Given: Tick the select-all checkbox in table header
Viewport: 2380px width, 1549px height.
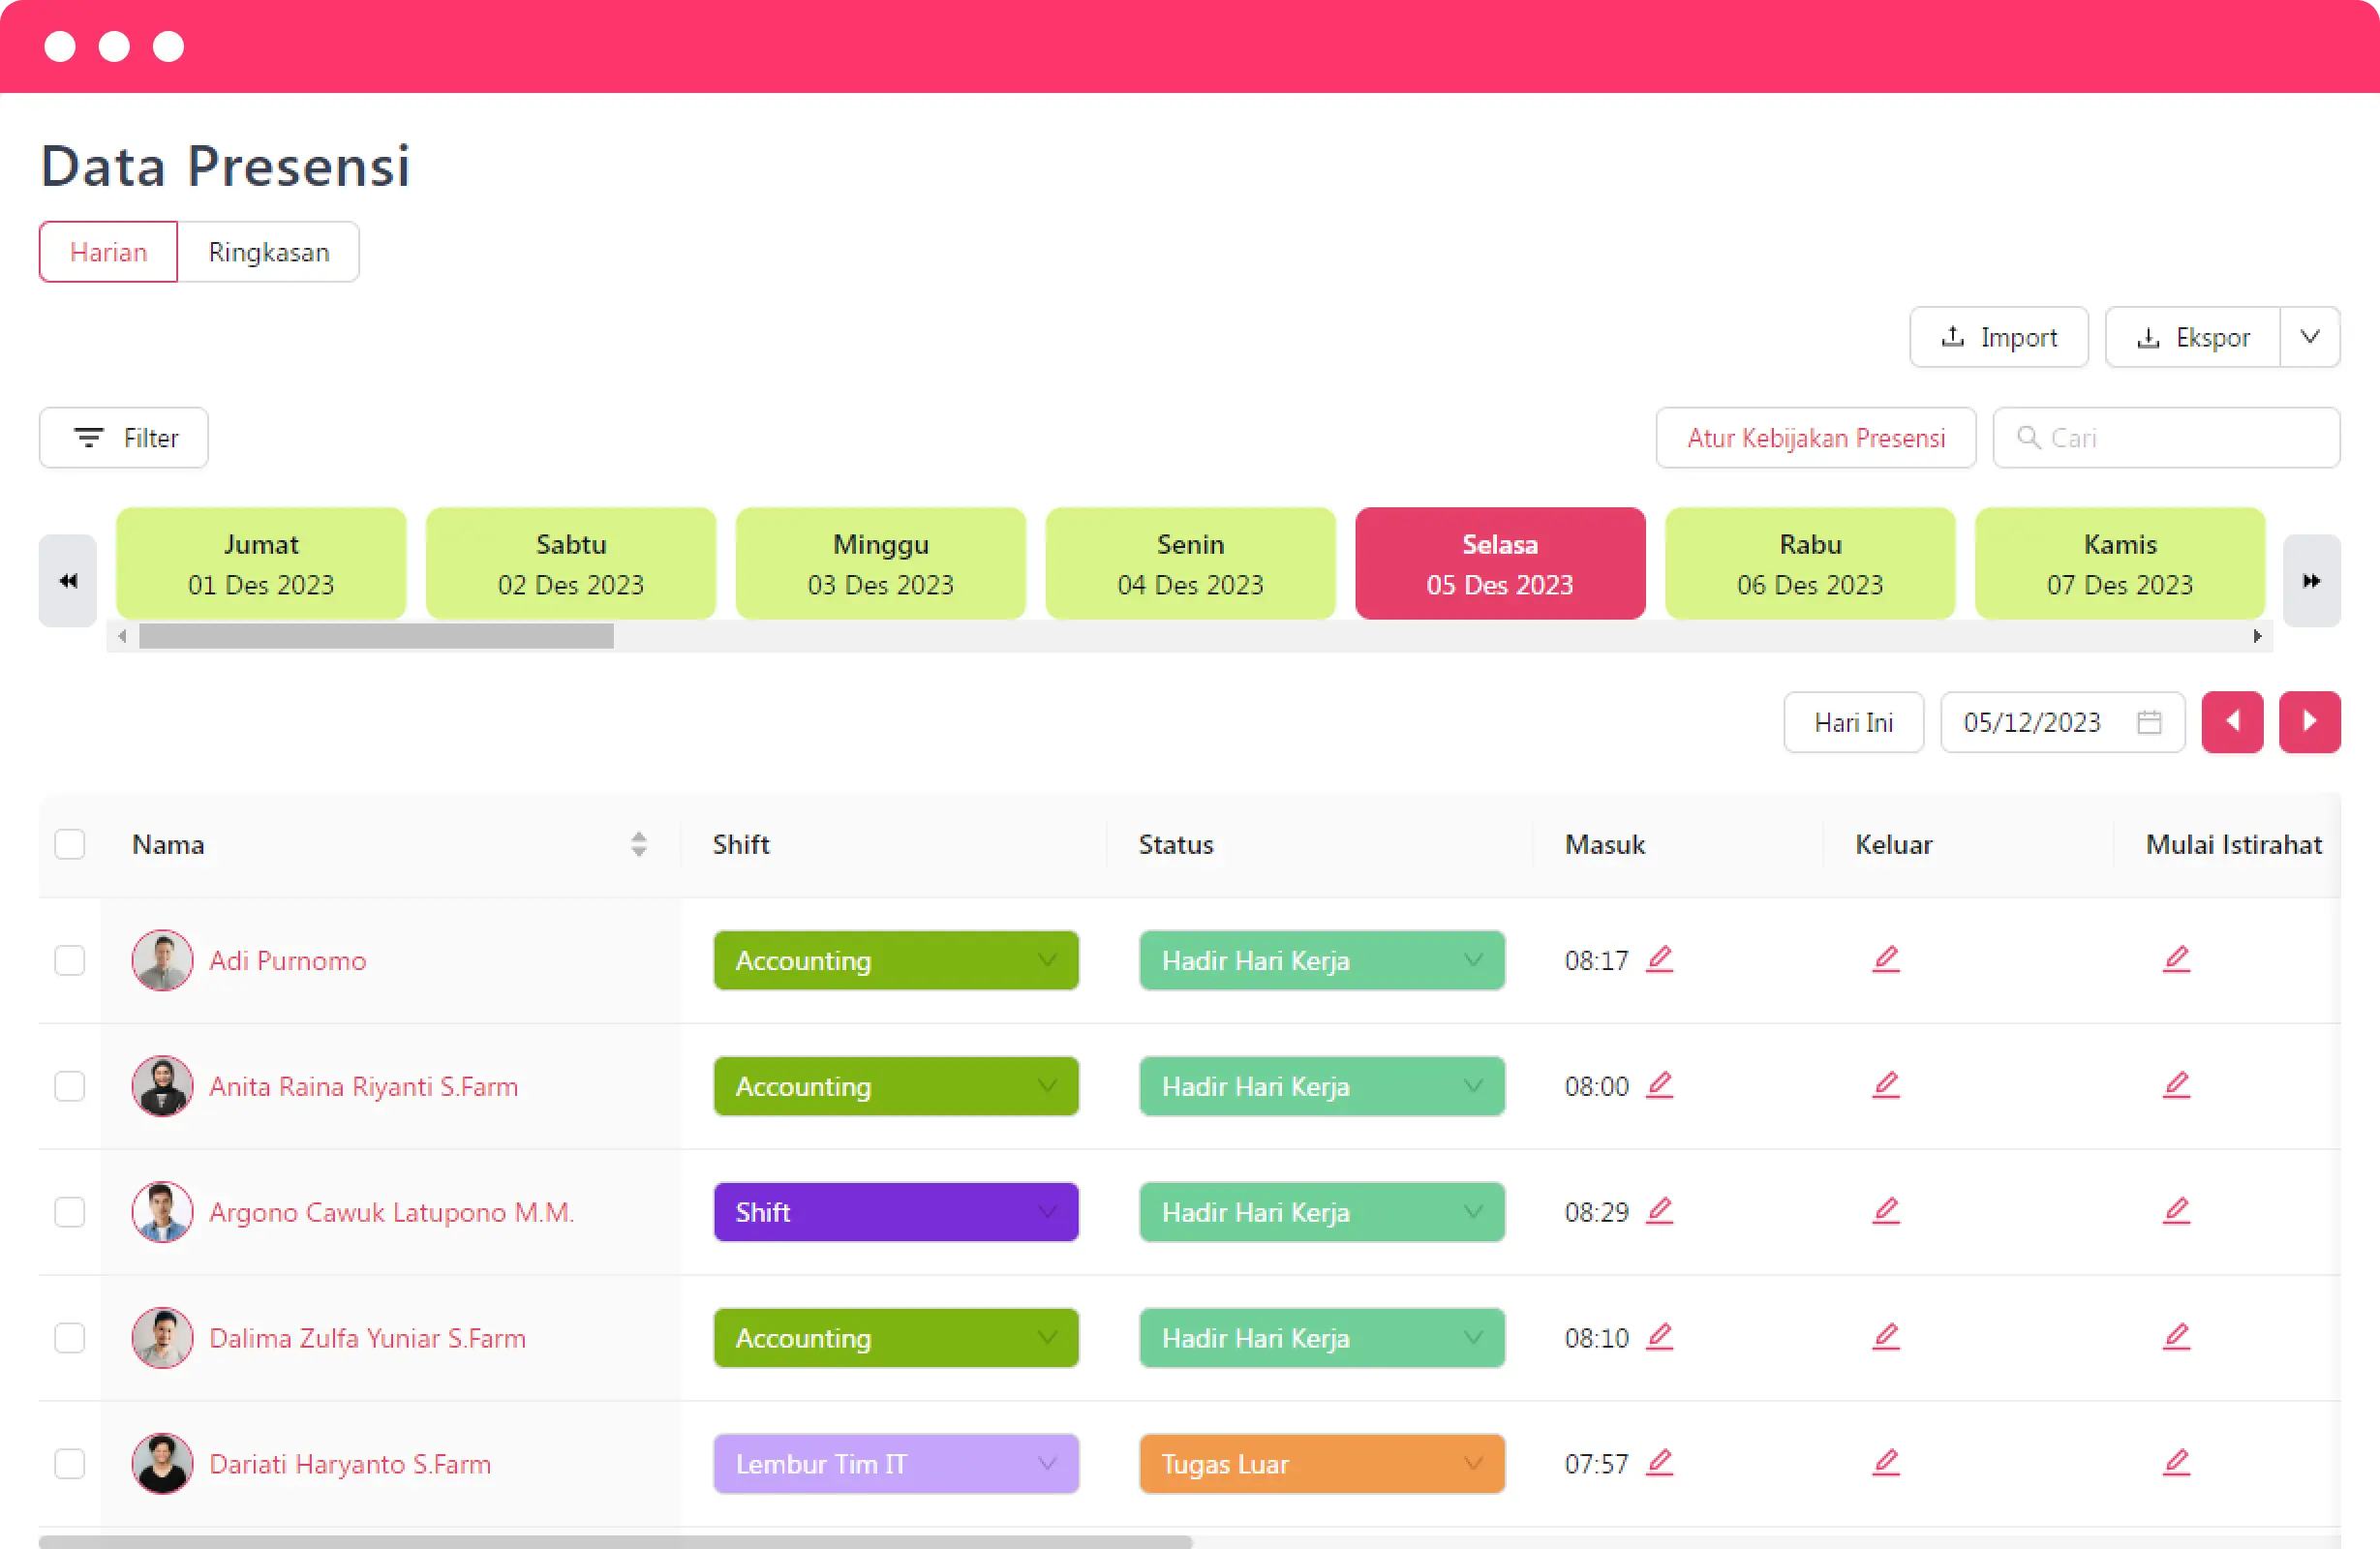Looking at the screenshot, I should tap(70, 844).
